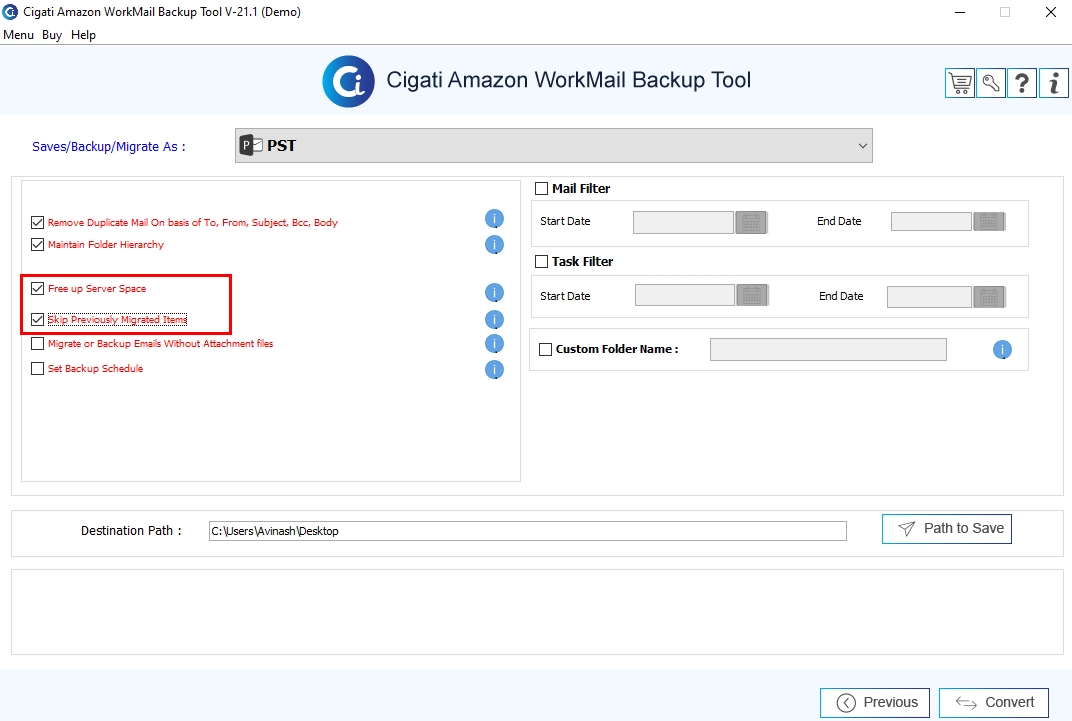This screenshot has height=721, width=1072.
Task: Show info for Set Backup Schedule
Action: pyautogui.click(x=494, y=370)
